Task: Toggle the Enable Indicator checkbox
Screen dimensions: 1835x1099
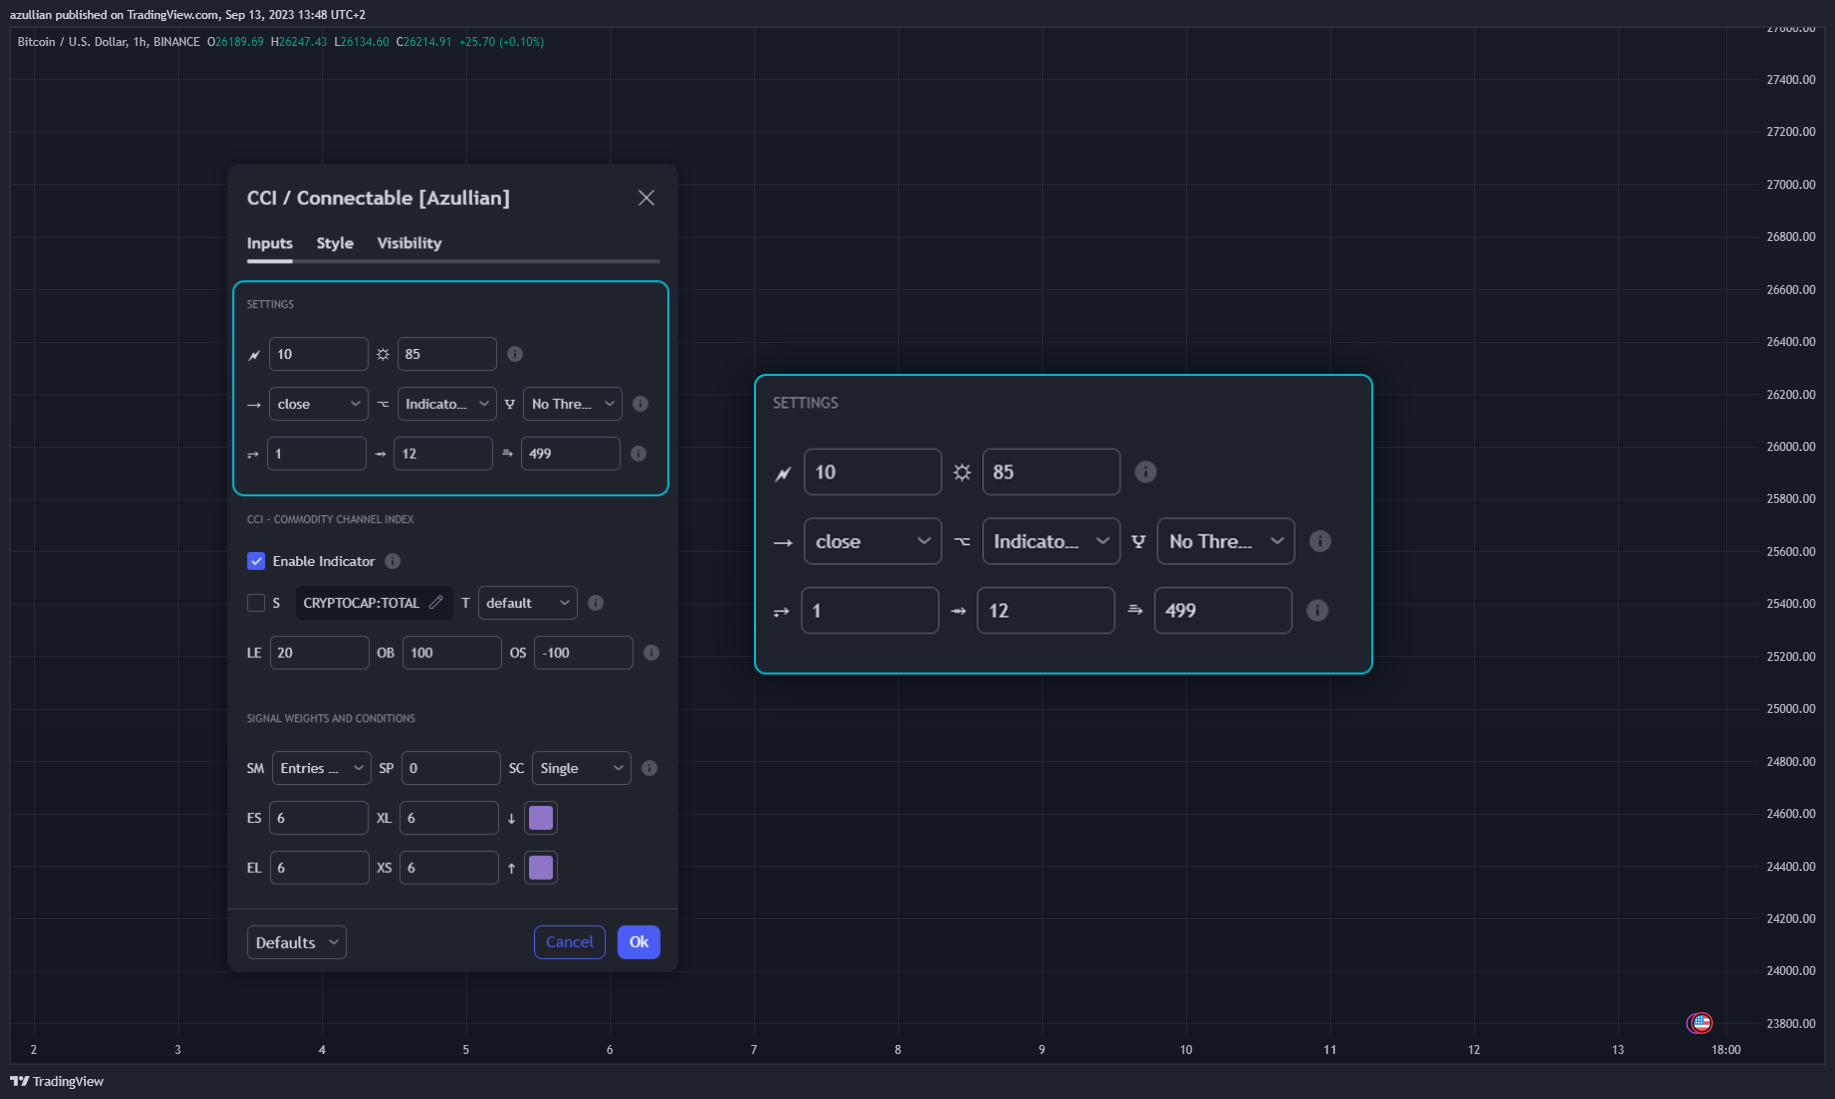Action: 256,561
